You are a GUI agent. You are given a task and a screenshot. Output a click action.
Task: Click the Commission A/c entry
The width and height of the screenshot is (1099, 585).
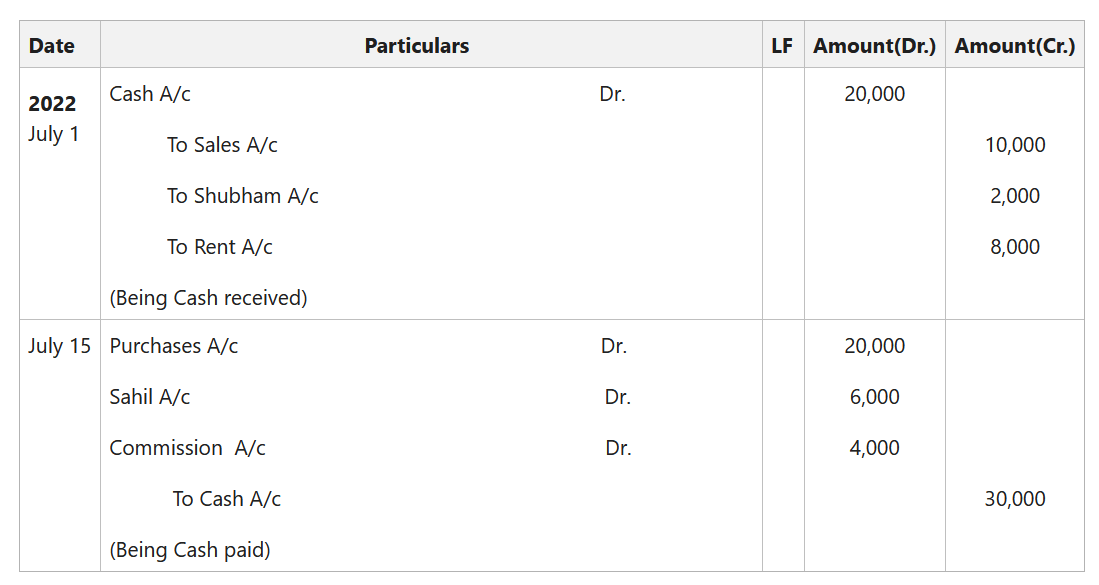point(187,448)
